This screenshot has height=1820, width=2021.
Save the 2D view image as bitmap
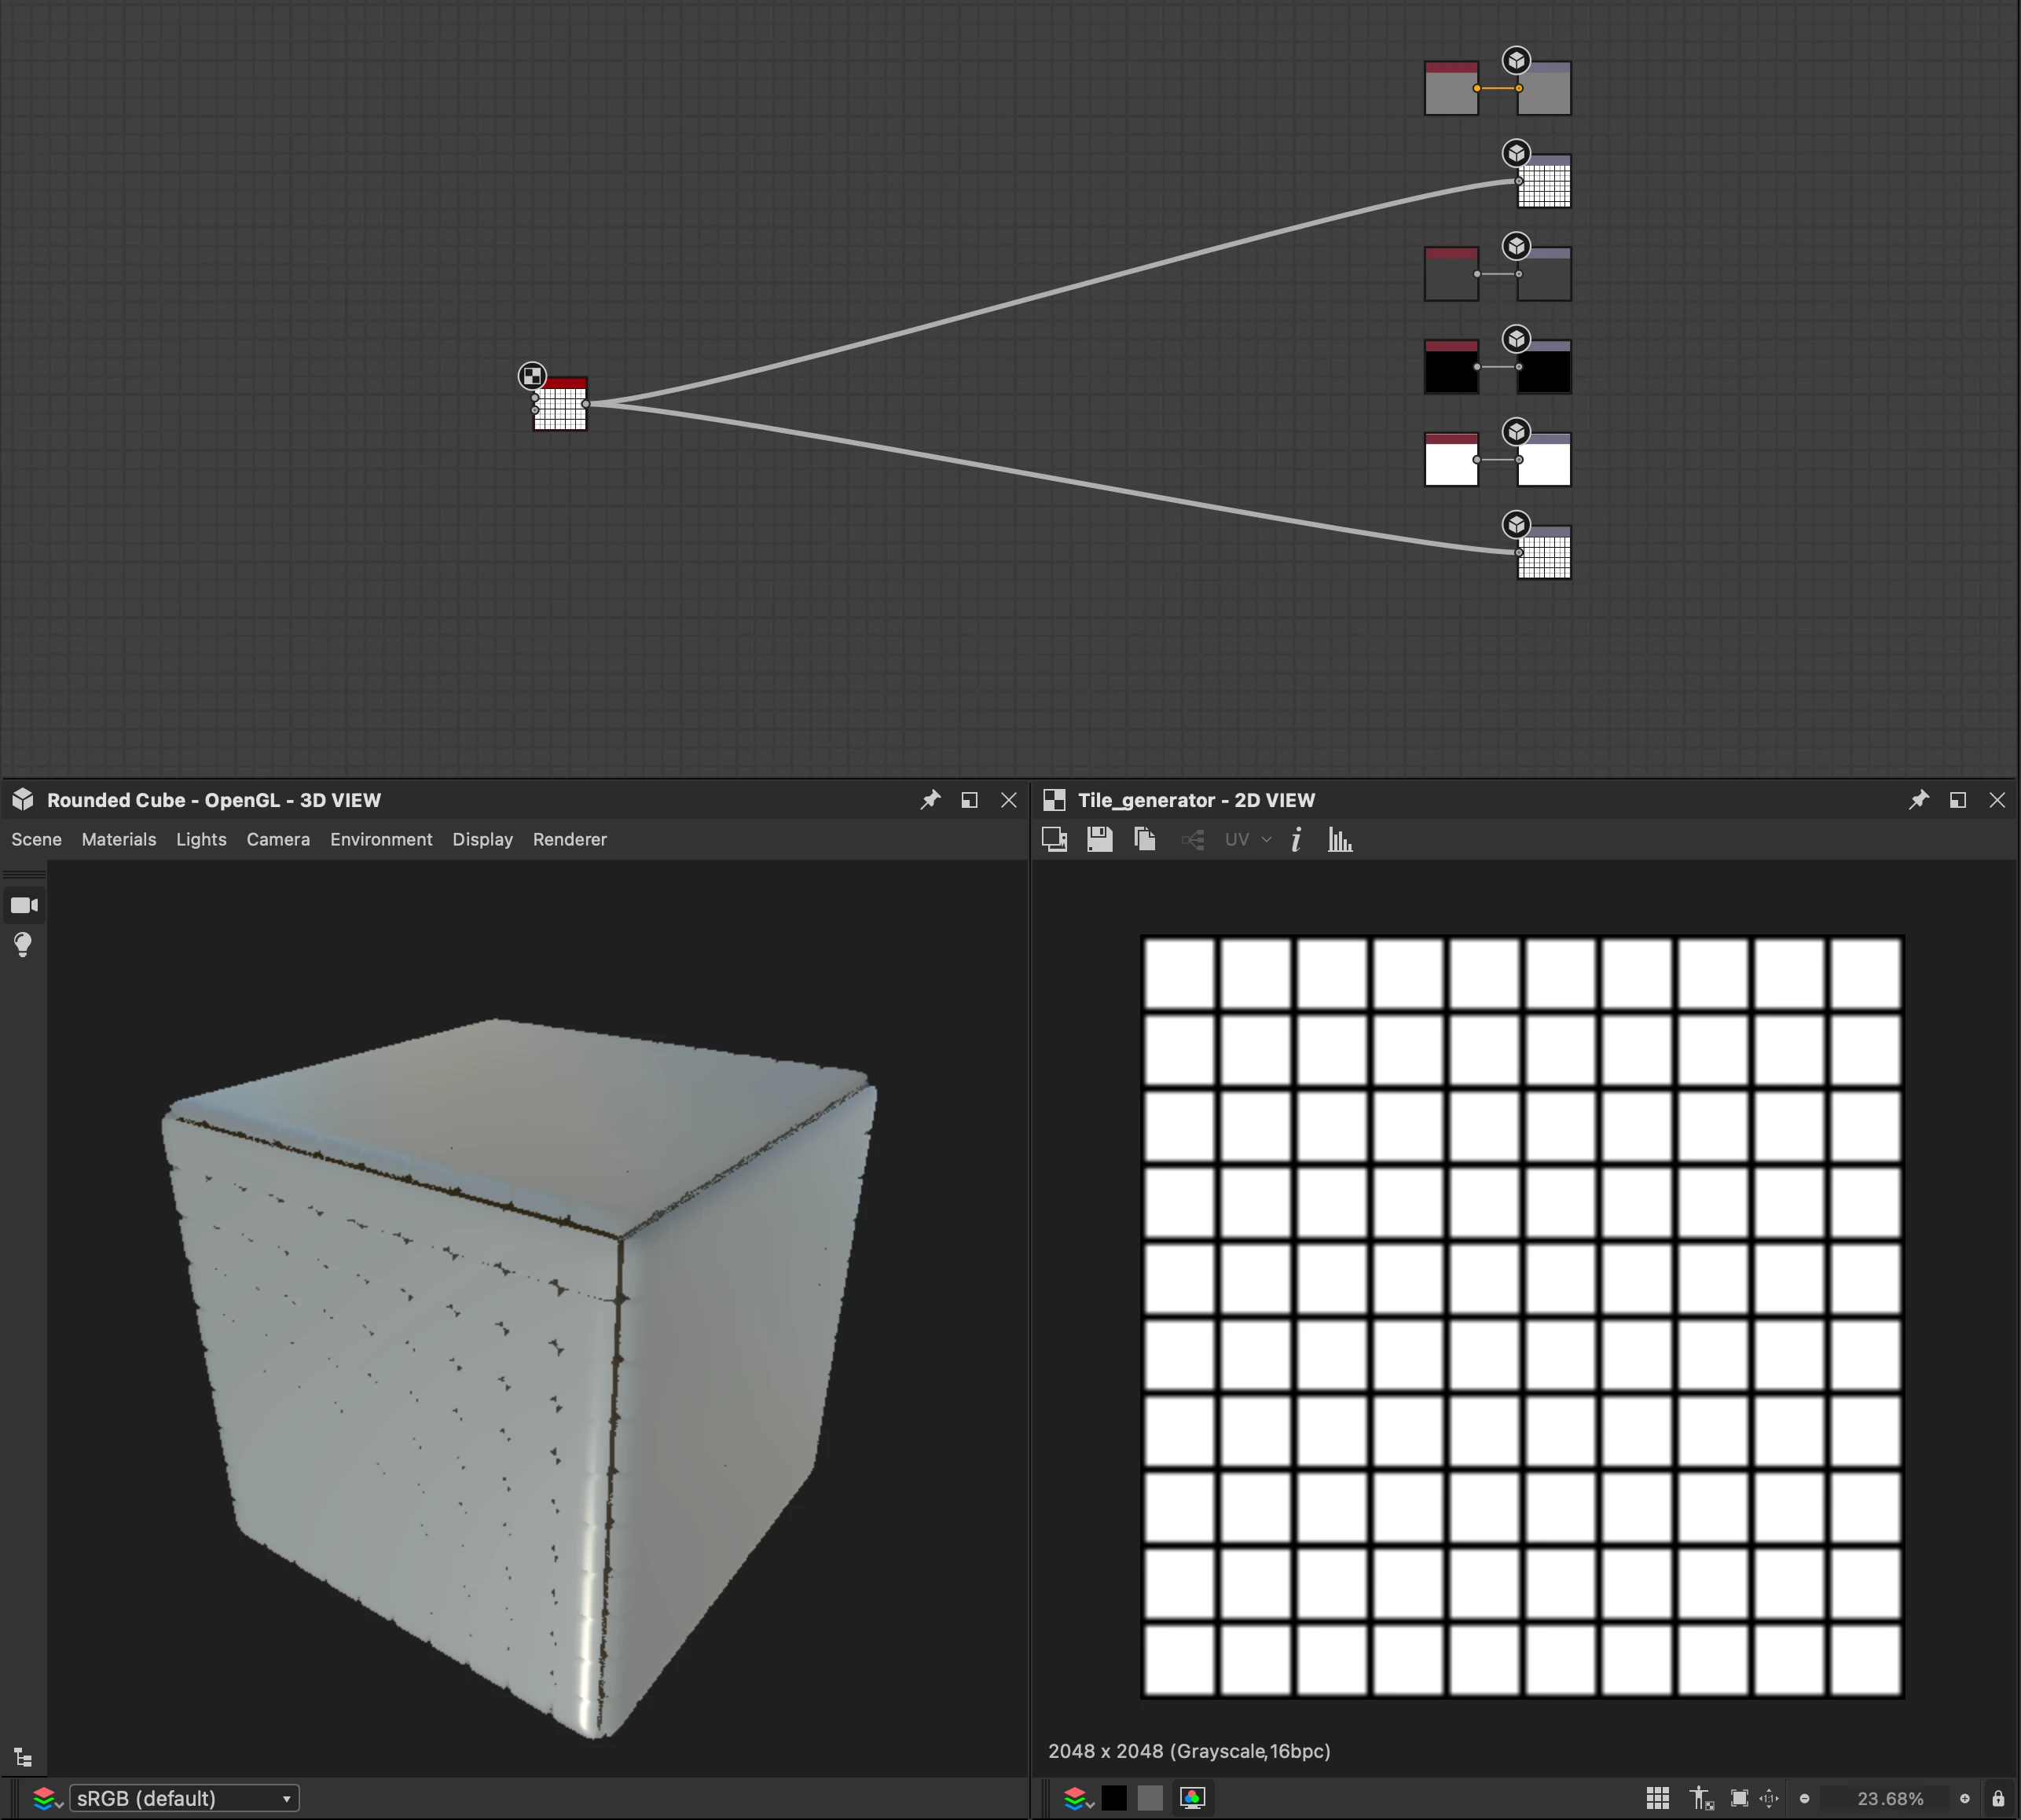click(x=1099, y=839)
